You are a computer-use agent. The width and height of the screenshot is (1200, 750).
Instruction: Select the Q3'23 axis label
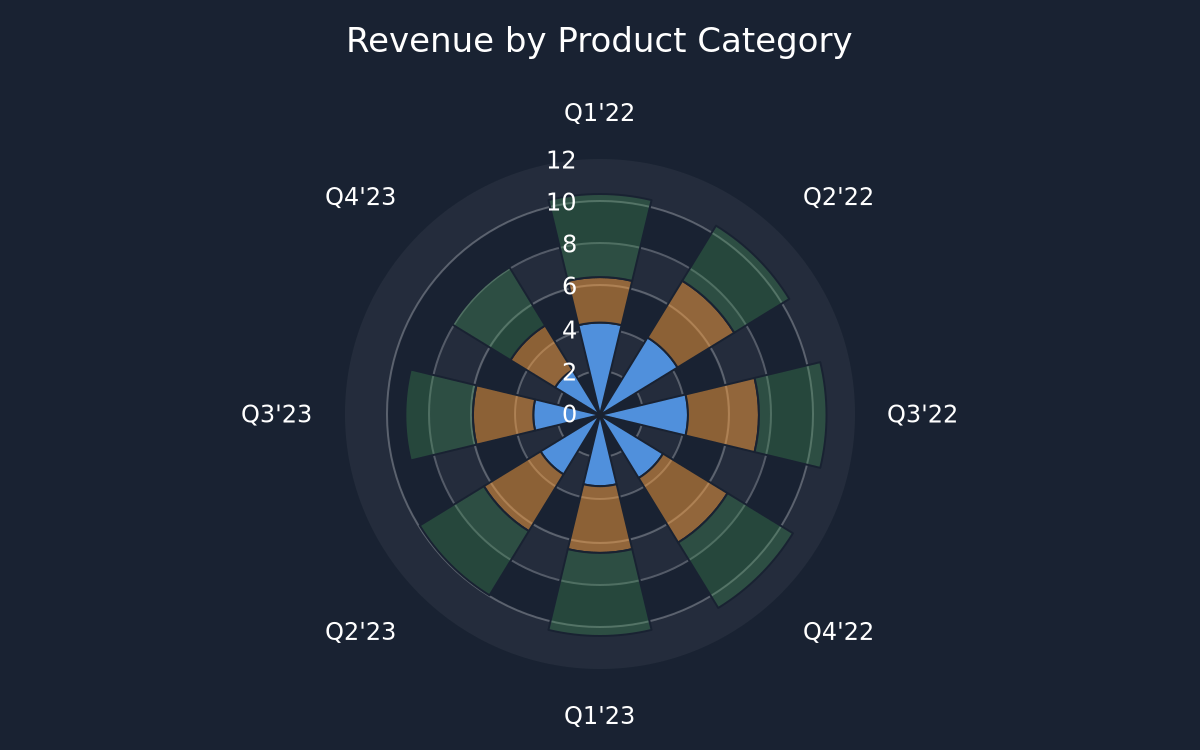click(276, 414)
